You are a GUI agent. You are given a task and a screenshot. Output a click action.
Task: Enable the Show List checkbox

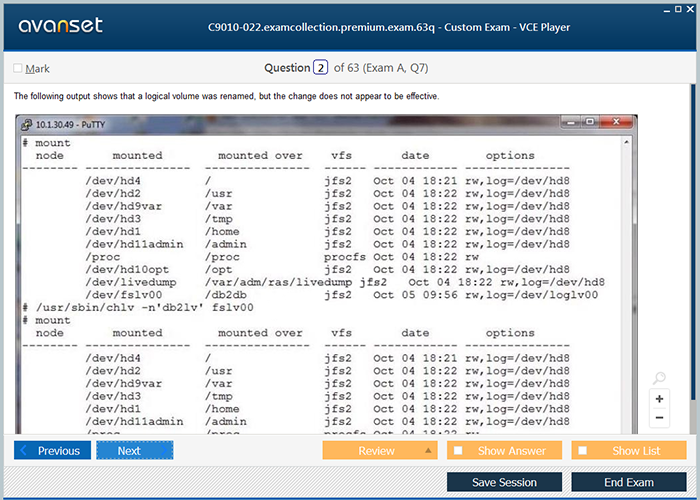(x=583, y=451)
